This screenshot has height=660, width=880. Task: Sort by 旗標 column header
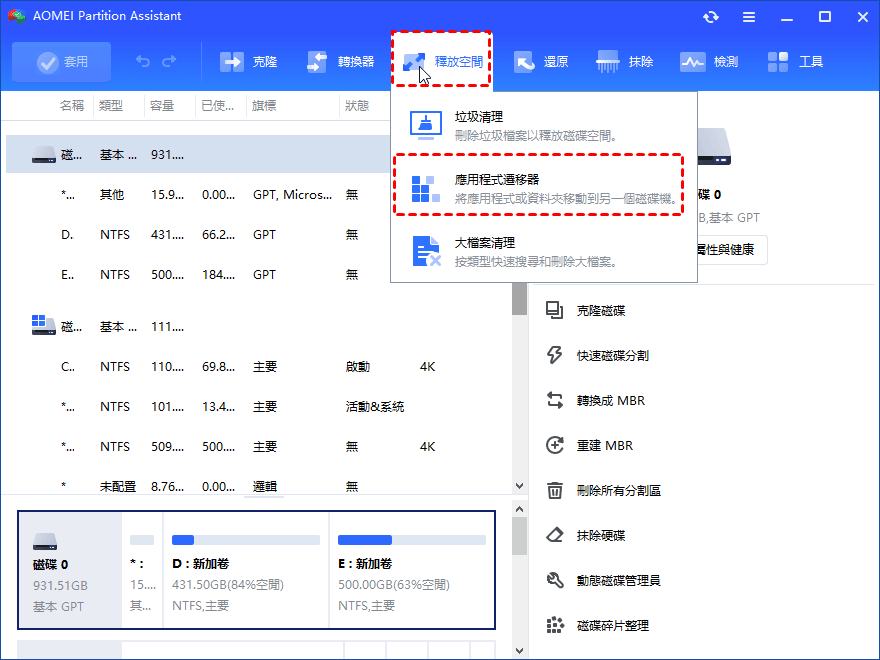click(x=264, y=106)
